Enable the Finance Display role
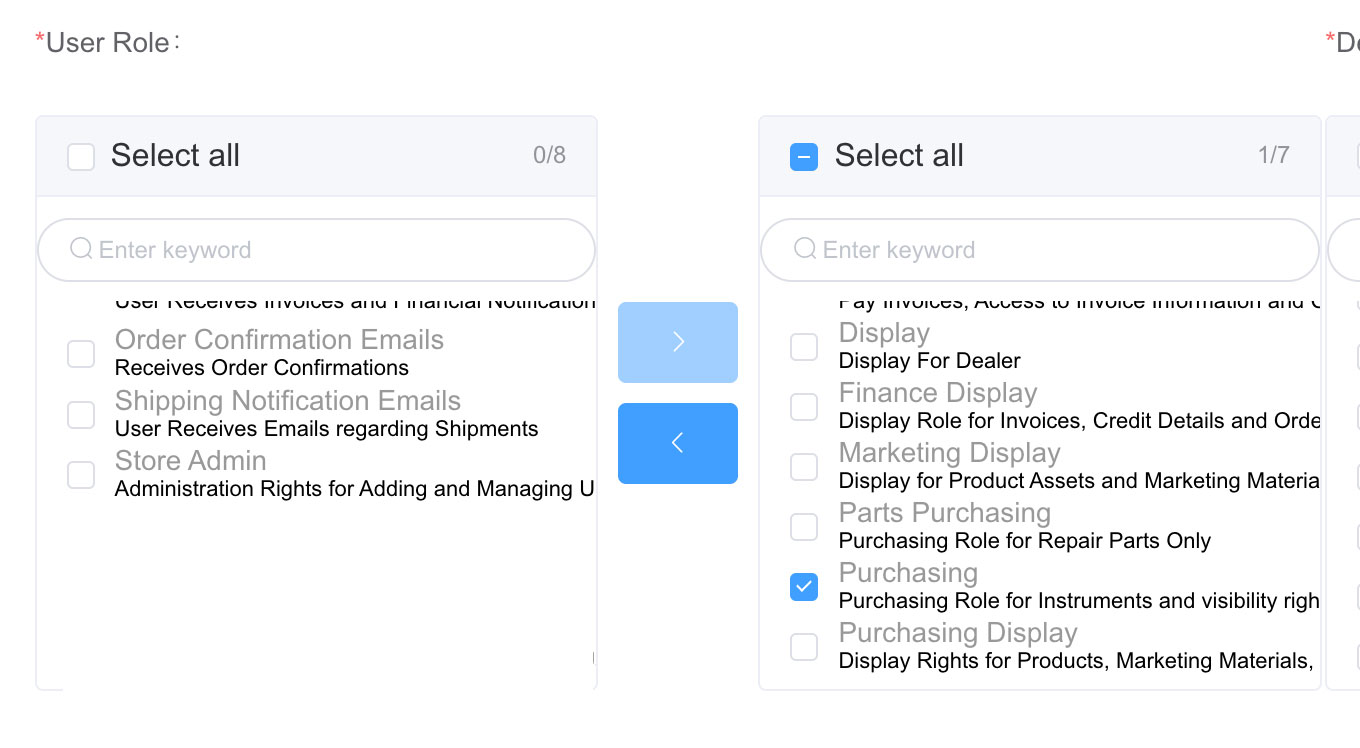 804,406
